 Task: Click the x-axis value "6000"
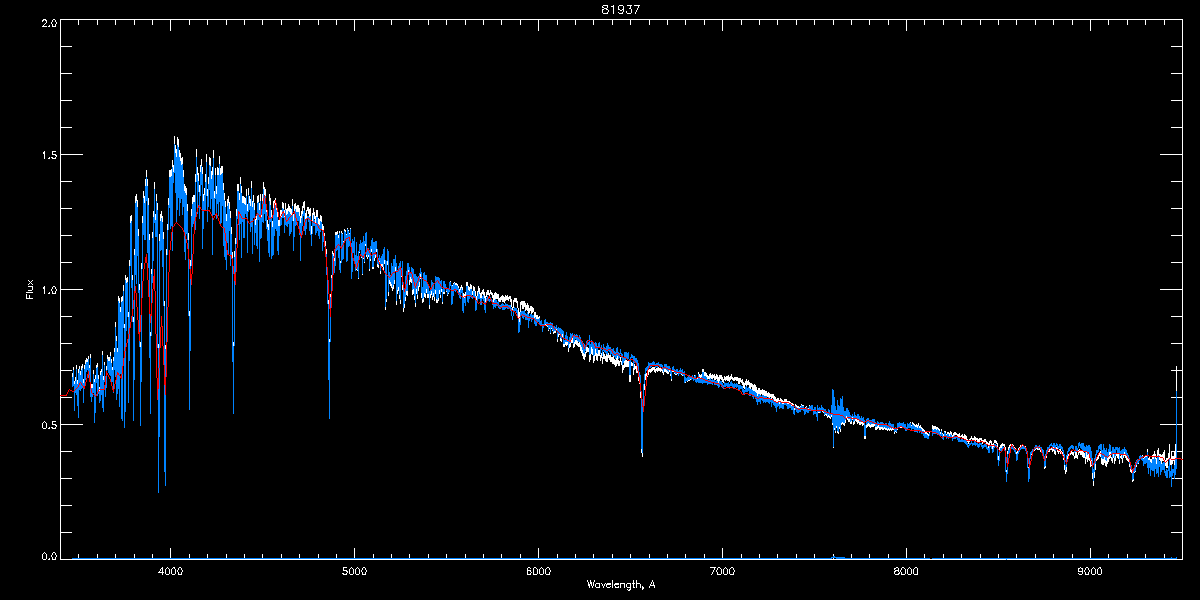click(539, 571)
